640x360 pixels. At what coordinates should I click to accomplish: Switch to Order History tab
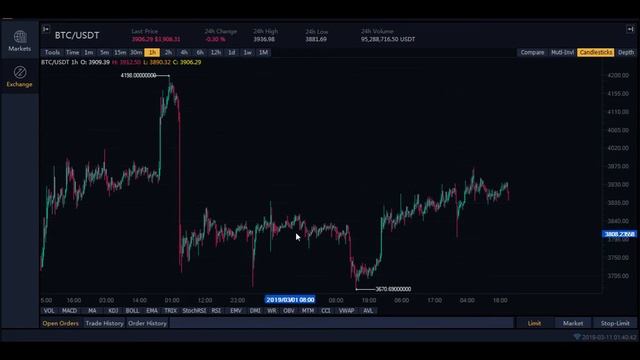(147, 323)
